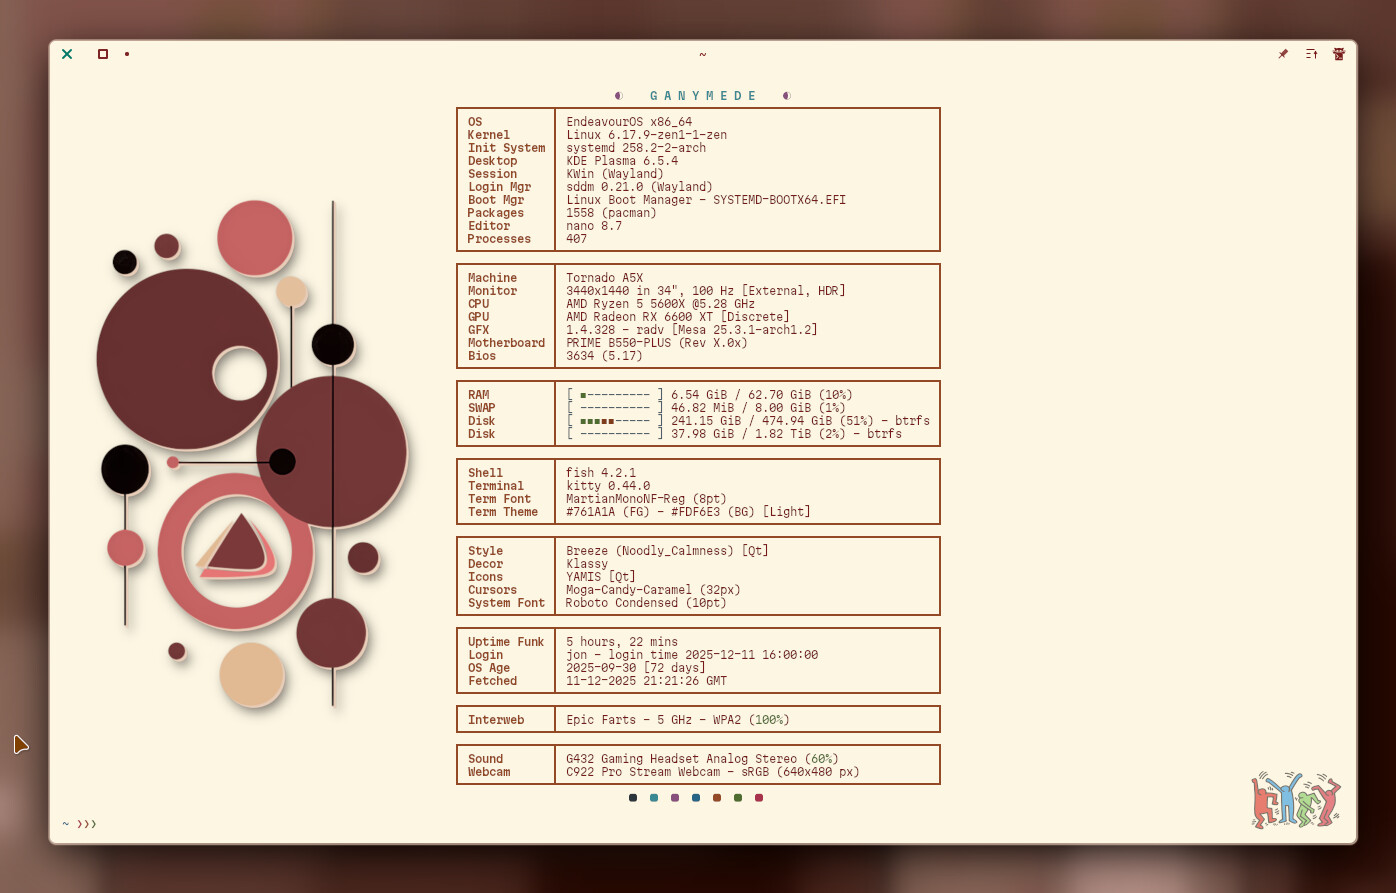The height and width of the screenshot is (893, 1396).
Task: Close the terminal with the teal X
Action: pyautogui.click(x=67, y=54)
